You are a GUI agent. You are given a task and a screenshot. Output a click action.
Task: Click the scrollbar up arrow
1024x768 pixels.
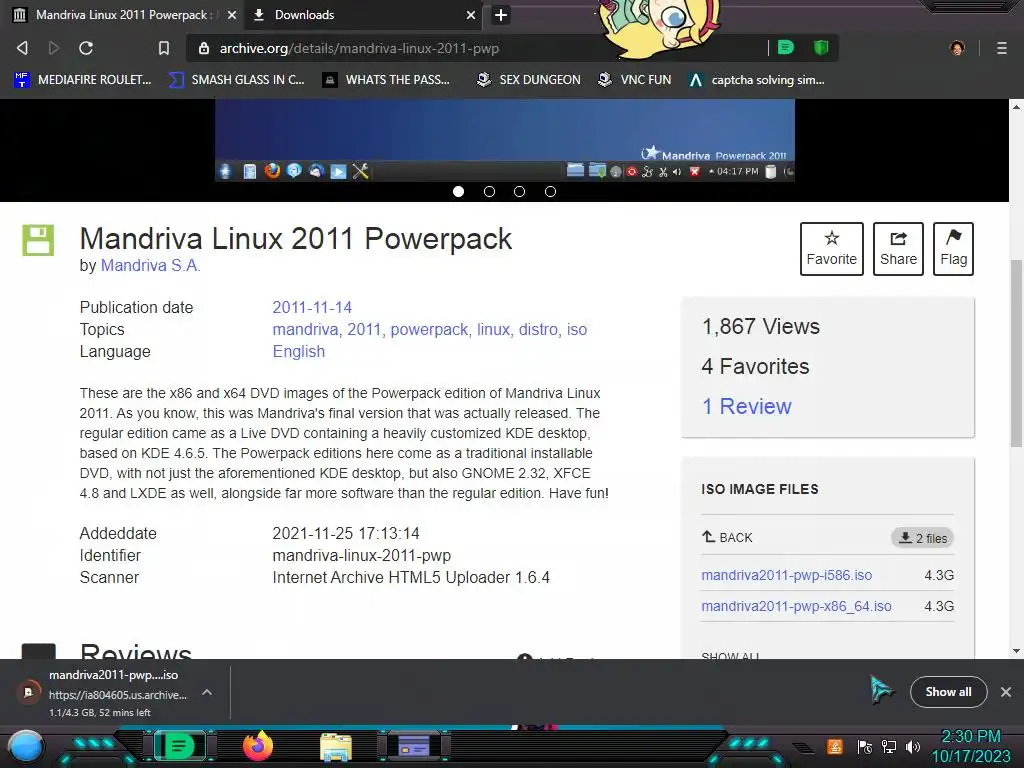(1016, 106)
